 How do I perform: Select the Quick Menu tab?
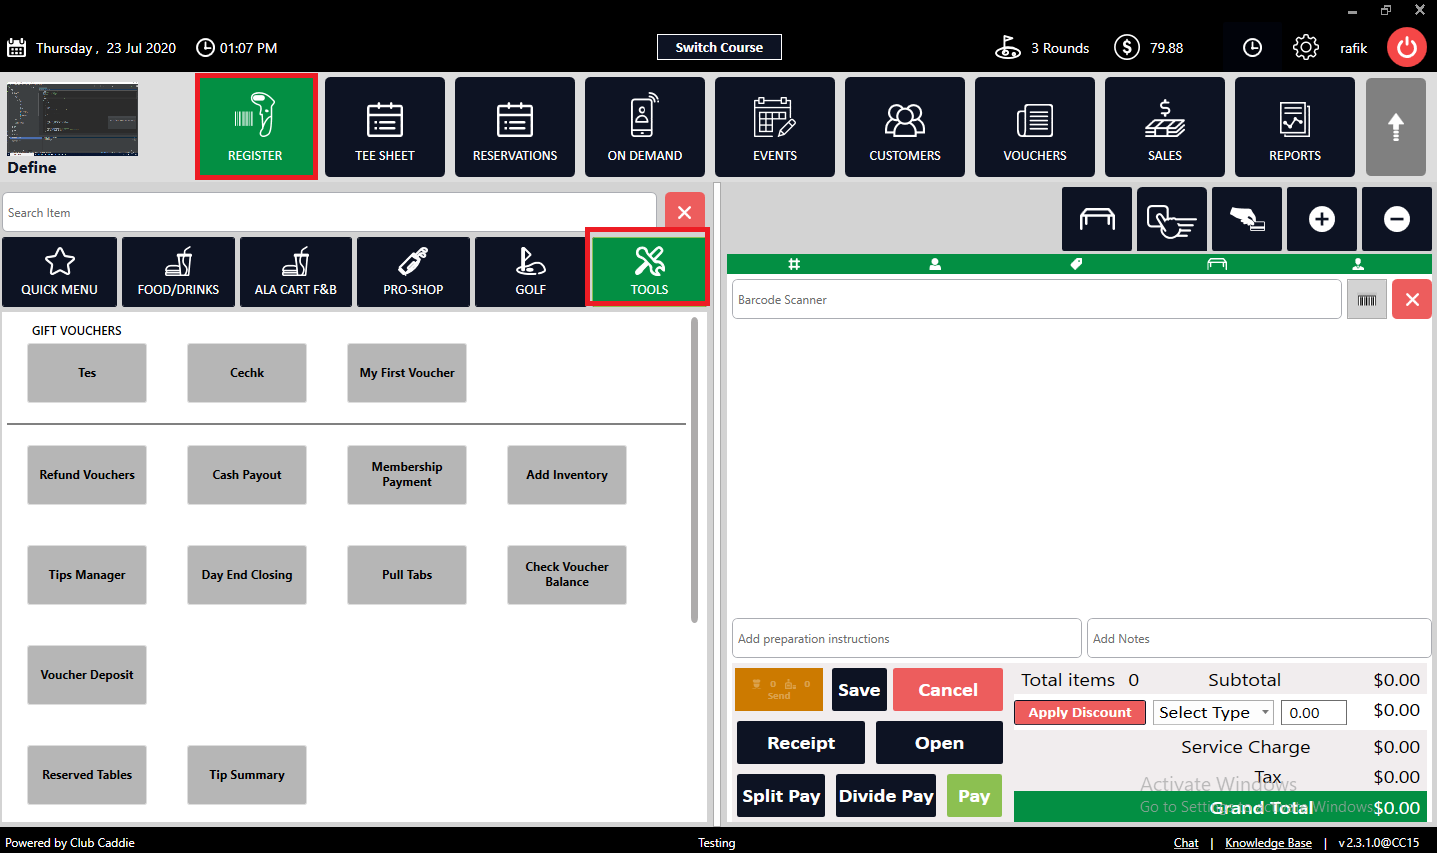click(60, 272)
